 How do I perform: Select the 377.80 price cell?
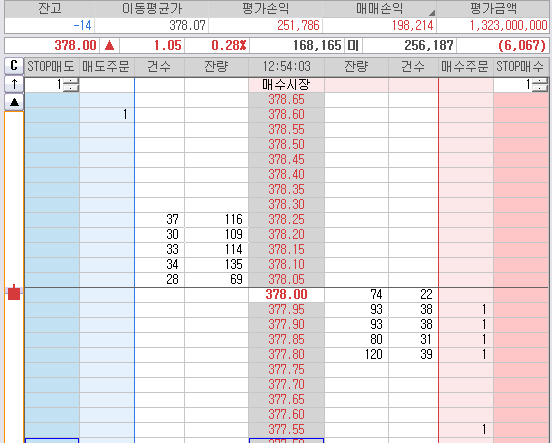click(x=286, y=355)
